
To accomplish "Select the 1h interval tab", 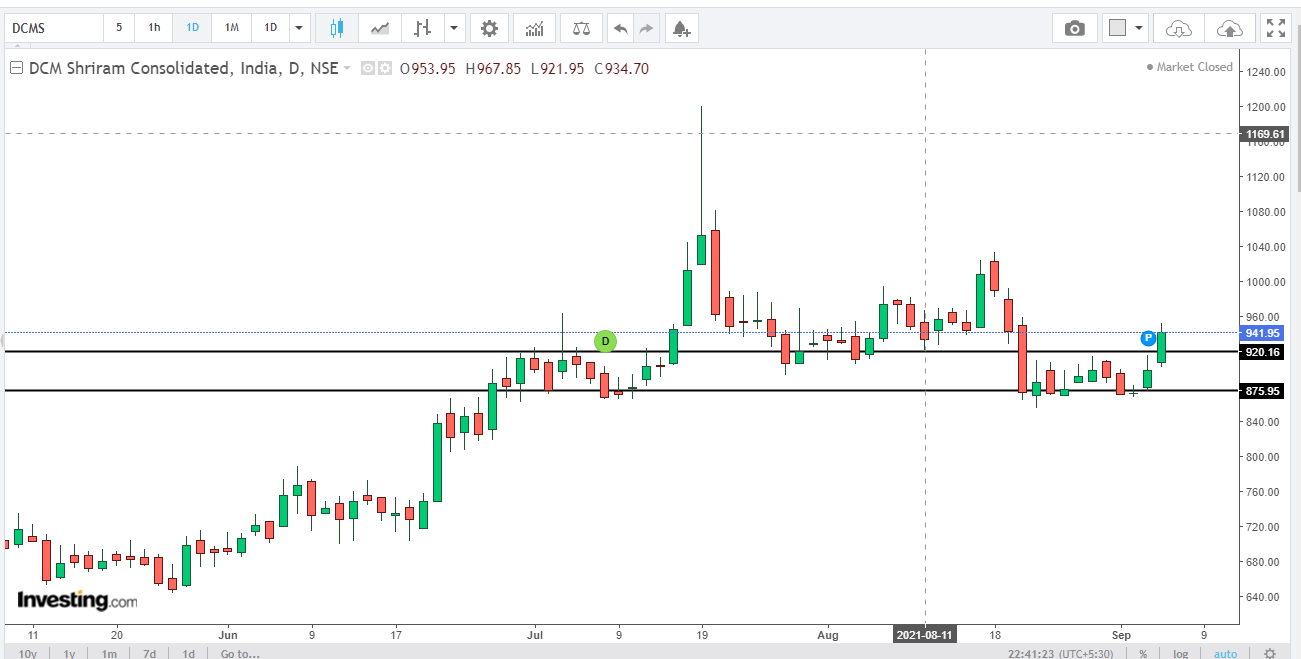I will tap(154, 28).
